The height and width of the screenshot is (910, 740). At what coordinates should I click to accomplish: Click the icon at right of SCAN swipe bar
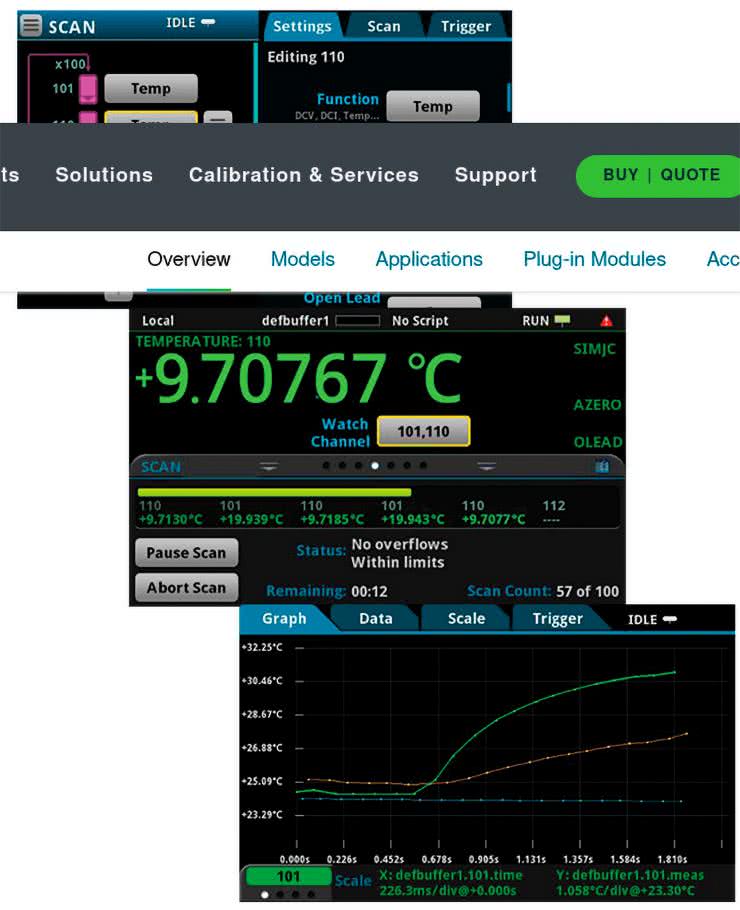(602, 467)
